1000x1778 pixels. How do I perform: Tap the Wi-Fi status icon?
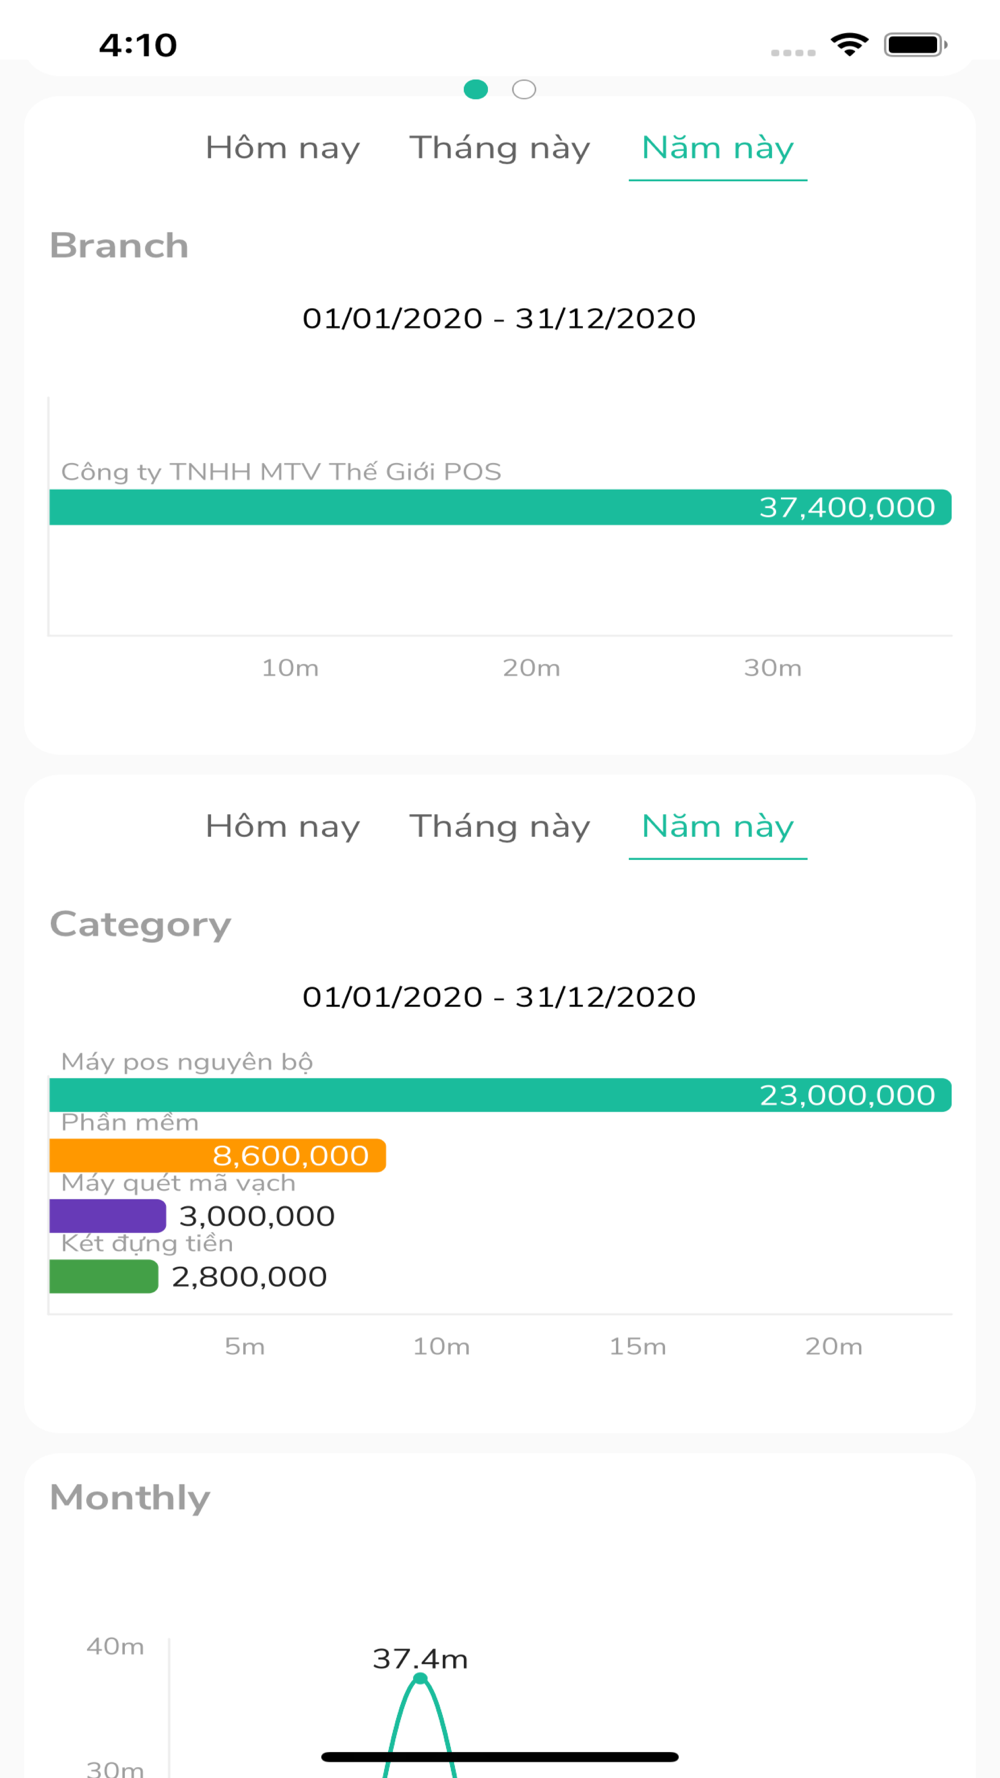click(x=850, y=45)
